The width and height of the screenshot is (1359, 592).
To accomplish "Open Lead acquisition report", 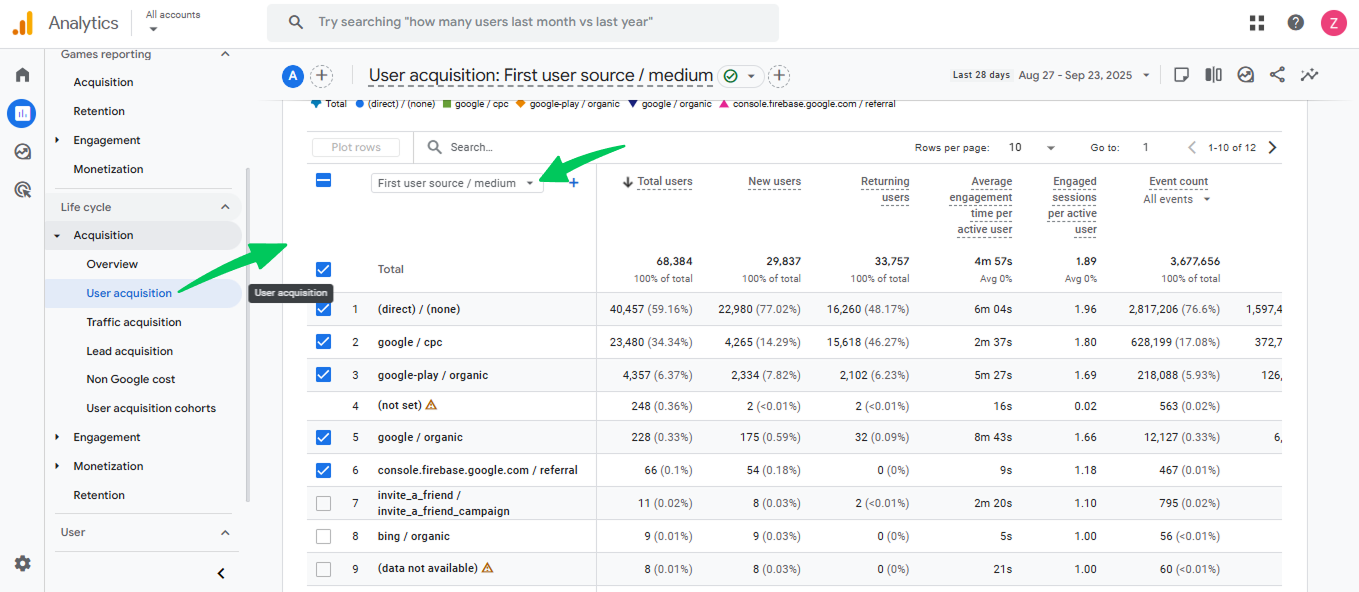I will tap(130, 351).
